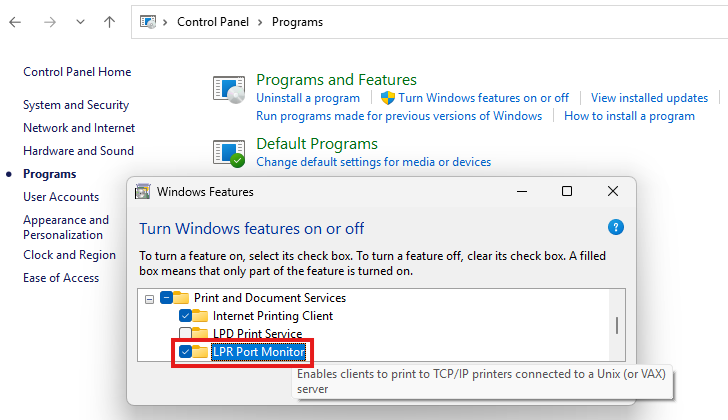Go up one level with Up arrow
The width and height of the screenshot is (728, 420).
[110, 22]
